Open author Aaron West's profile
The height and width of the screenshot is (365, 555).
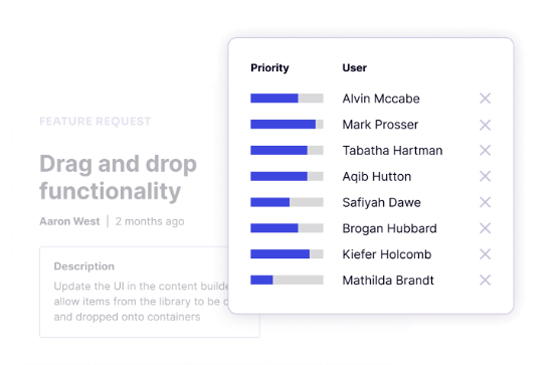pyautogui.click(x=69, y=221)
